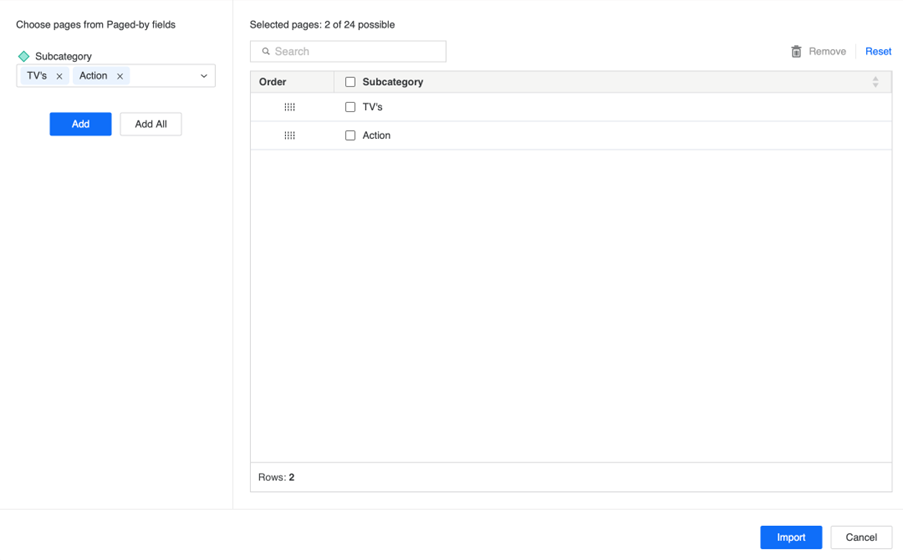Remove the TV's tag from Subcategory field
The width and height of the screenshot is (903, 560).
click(x=59, y=76)
